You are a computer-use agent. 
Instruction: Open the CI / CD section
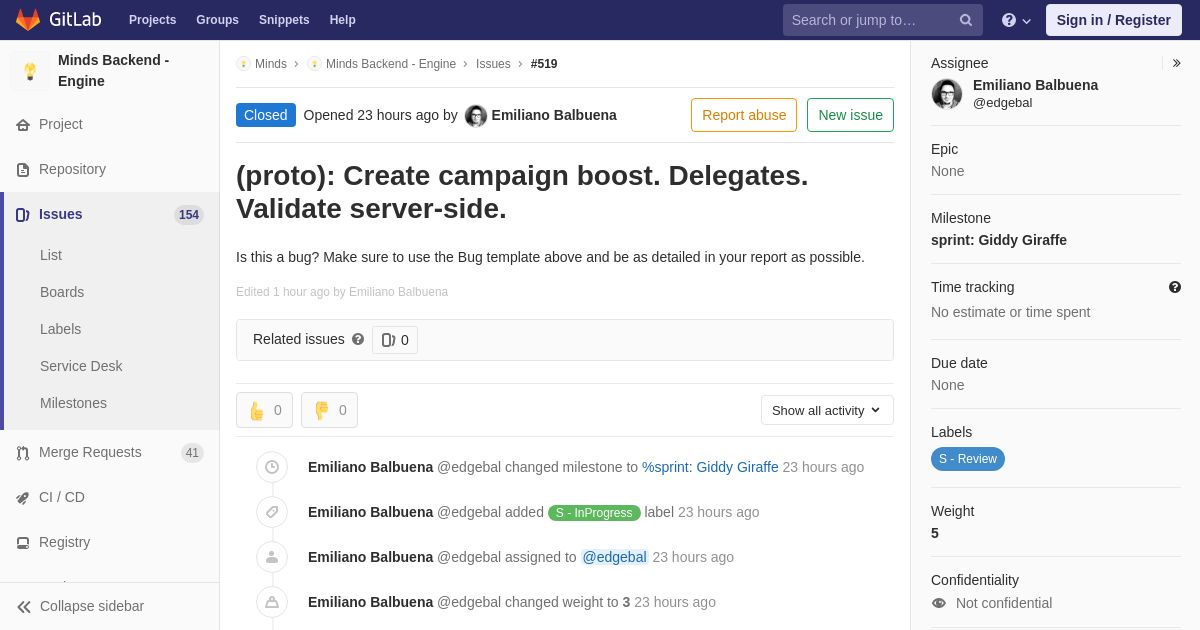click(61, 497)
